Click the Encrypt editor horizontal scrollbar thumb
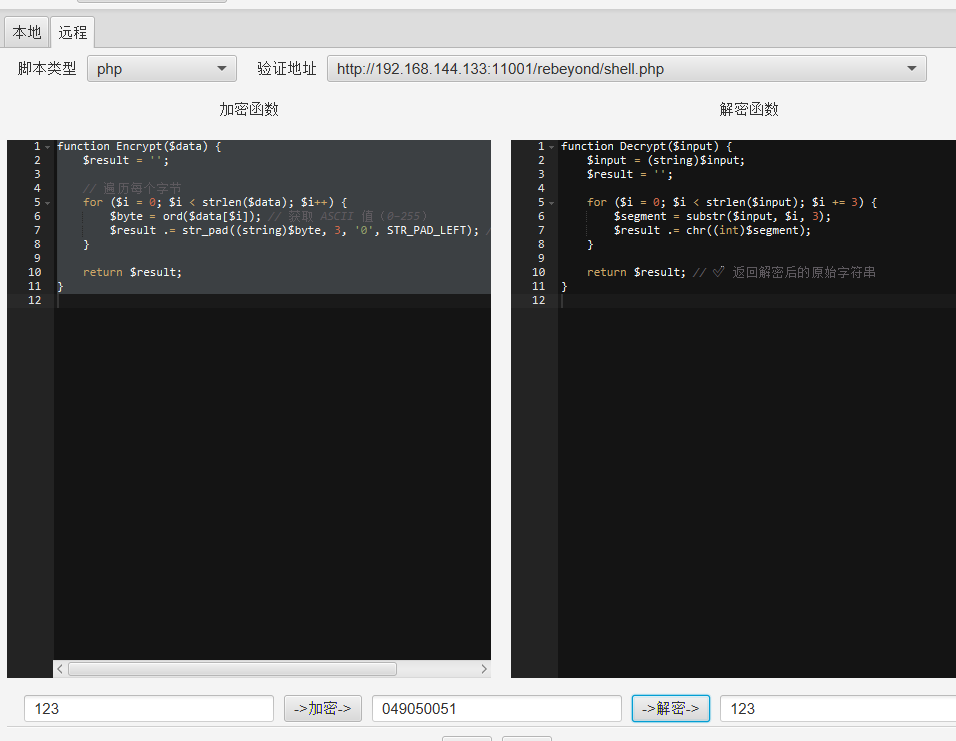The image size is (956, 741). (232, 669)
